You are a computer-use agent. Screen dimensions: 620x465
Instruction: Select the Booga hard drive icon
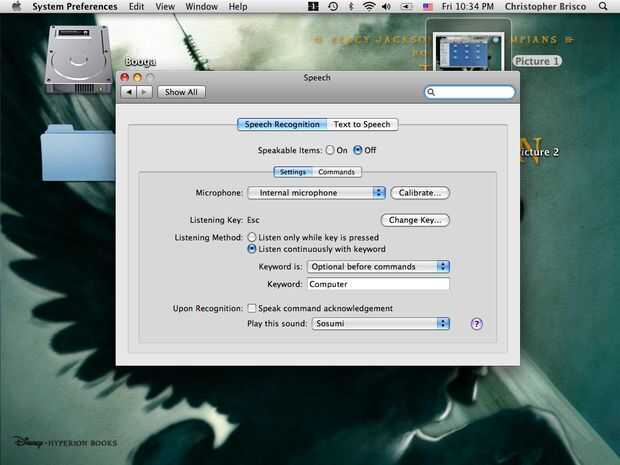[78, 59]
